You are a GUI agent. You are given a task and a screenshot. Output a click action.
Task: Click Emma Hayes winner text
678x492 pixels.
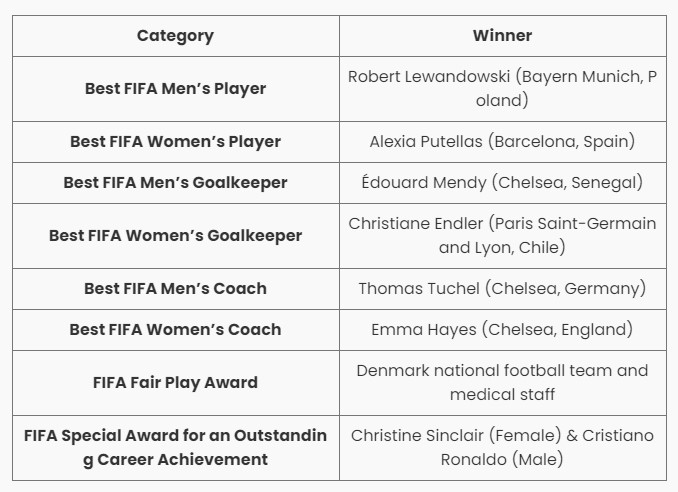[502, 330]
